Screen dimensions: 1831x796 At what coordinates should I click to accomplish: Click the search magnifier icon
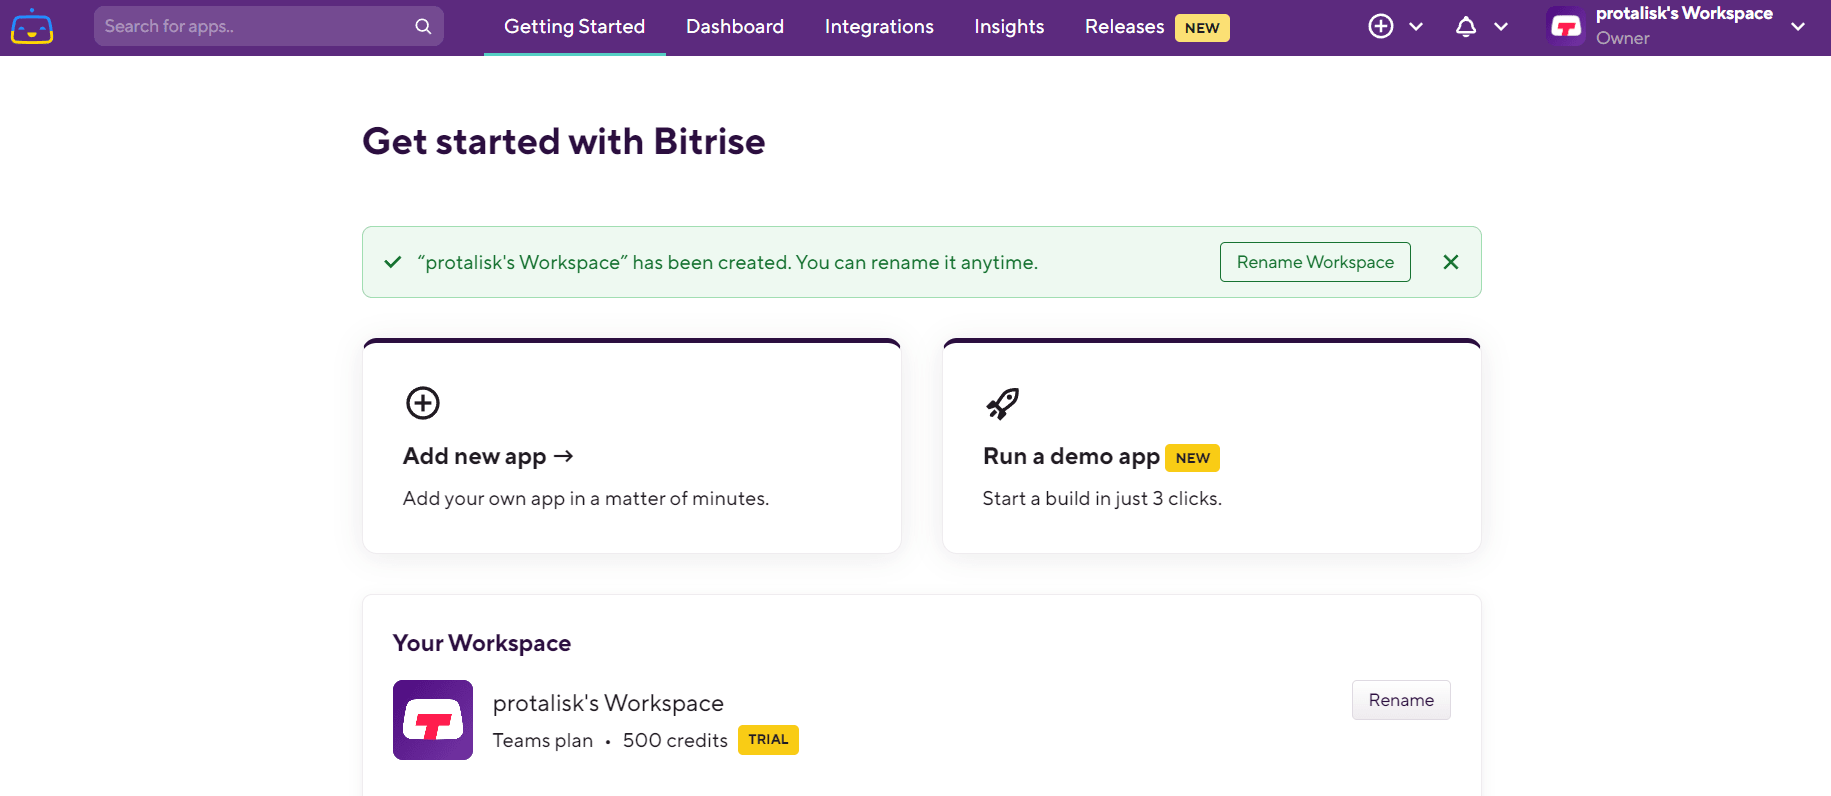click(423, 27)
